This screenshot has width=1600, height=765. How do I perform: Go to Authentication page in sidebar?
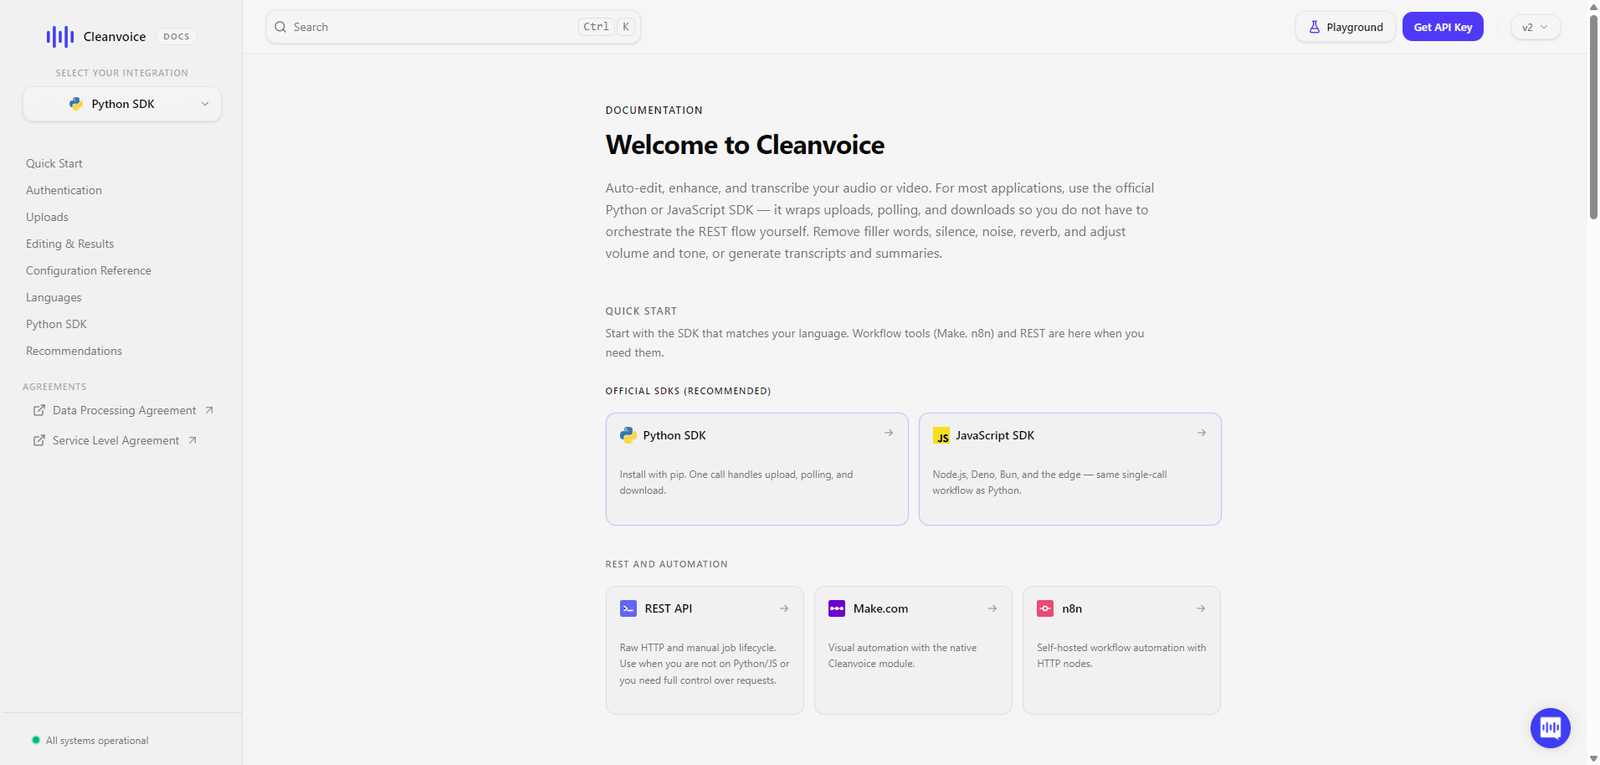pyautogui.click(x=64, y=190)
